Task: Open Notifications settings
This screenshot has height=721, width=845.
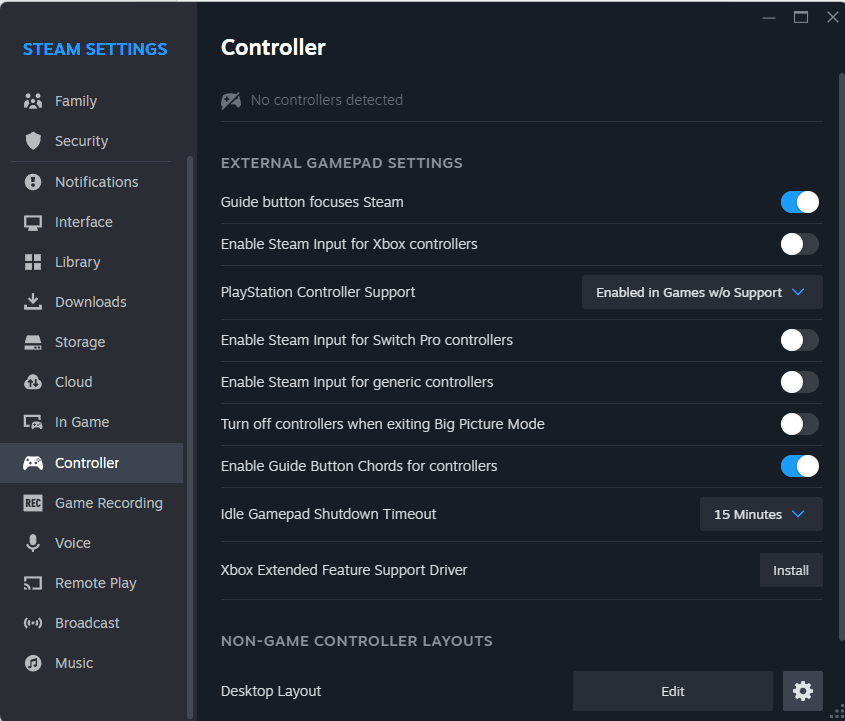Action: [x=92, y=182]
